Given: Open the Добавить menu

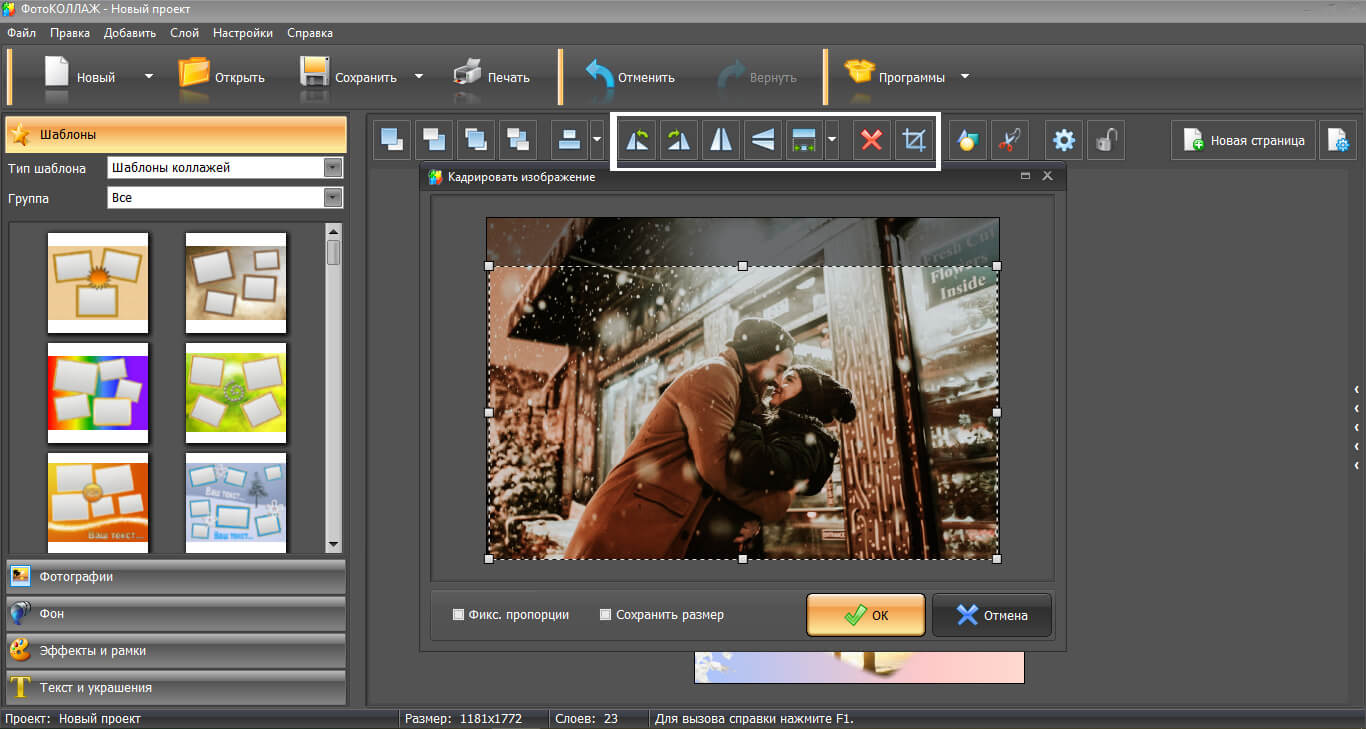Looking at the screenshot, I should tap(130, 33).
